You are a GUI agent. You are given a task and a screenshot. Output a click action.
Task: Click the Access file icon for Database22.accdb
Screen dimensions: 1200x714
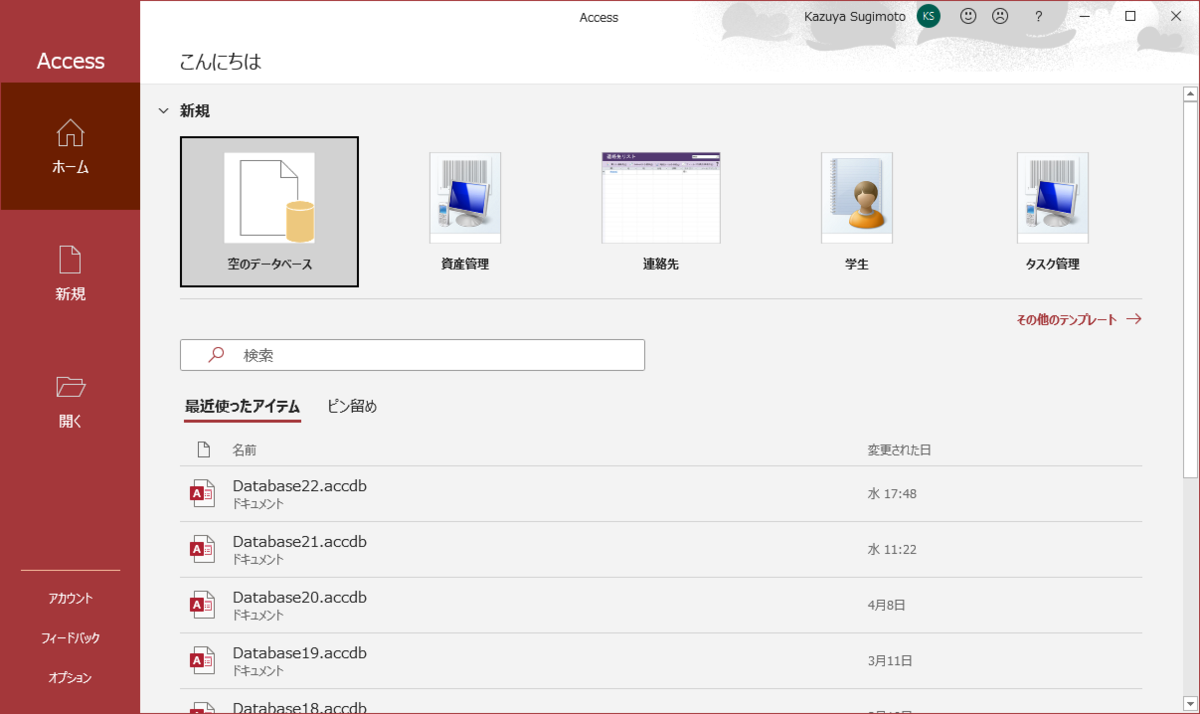pyautogui.click(x=203, y=493)
